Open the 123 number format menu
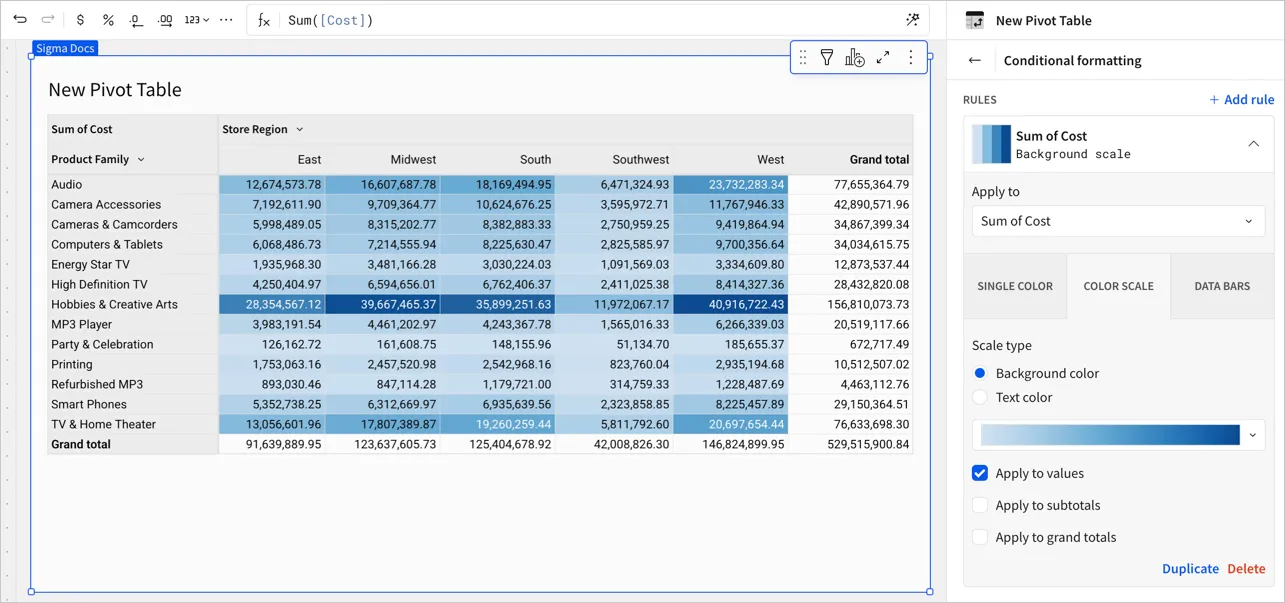The height and width of the screenshot is (603, 1285). pos(197,20)
